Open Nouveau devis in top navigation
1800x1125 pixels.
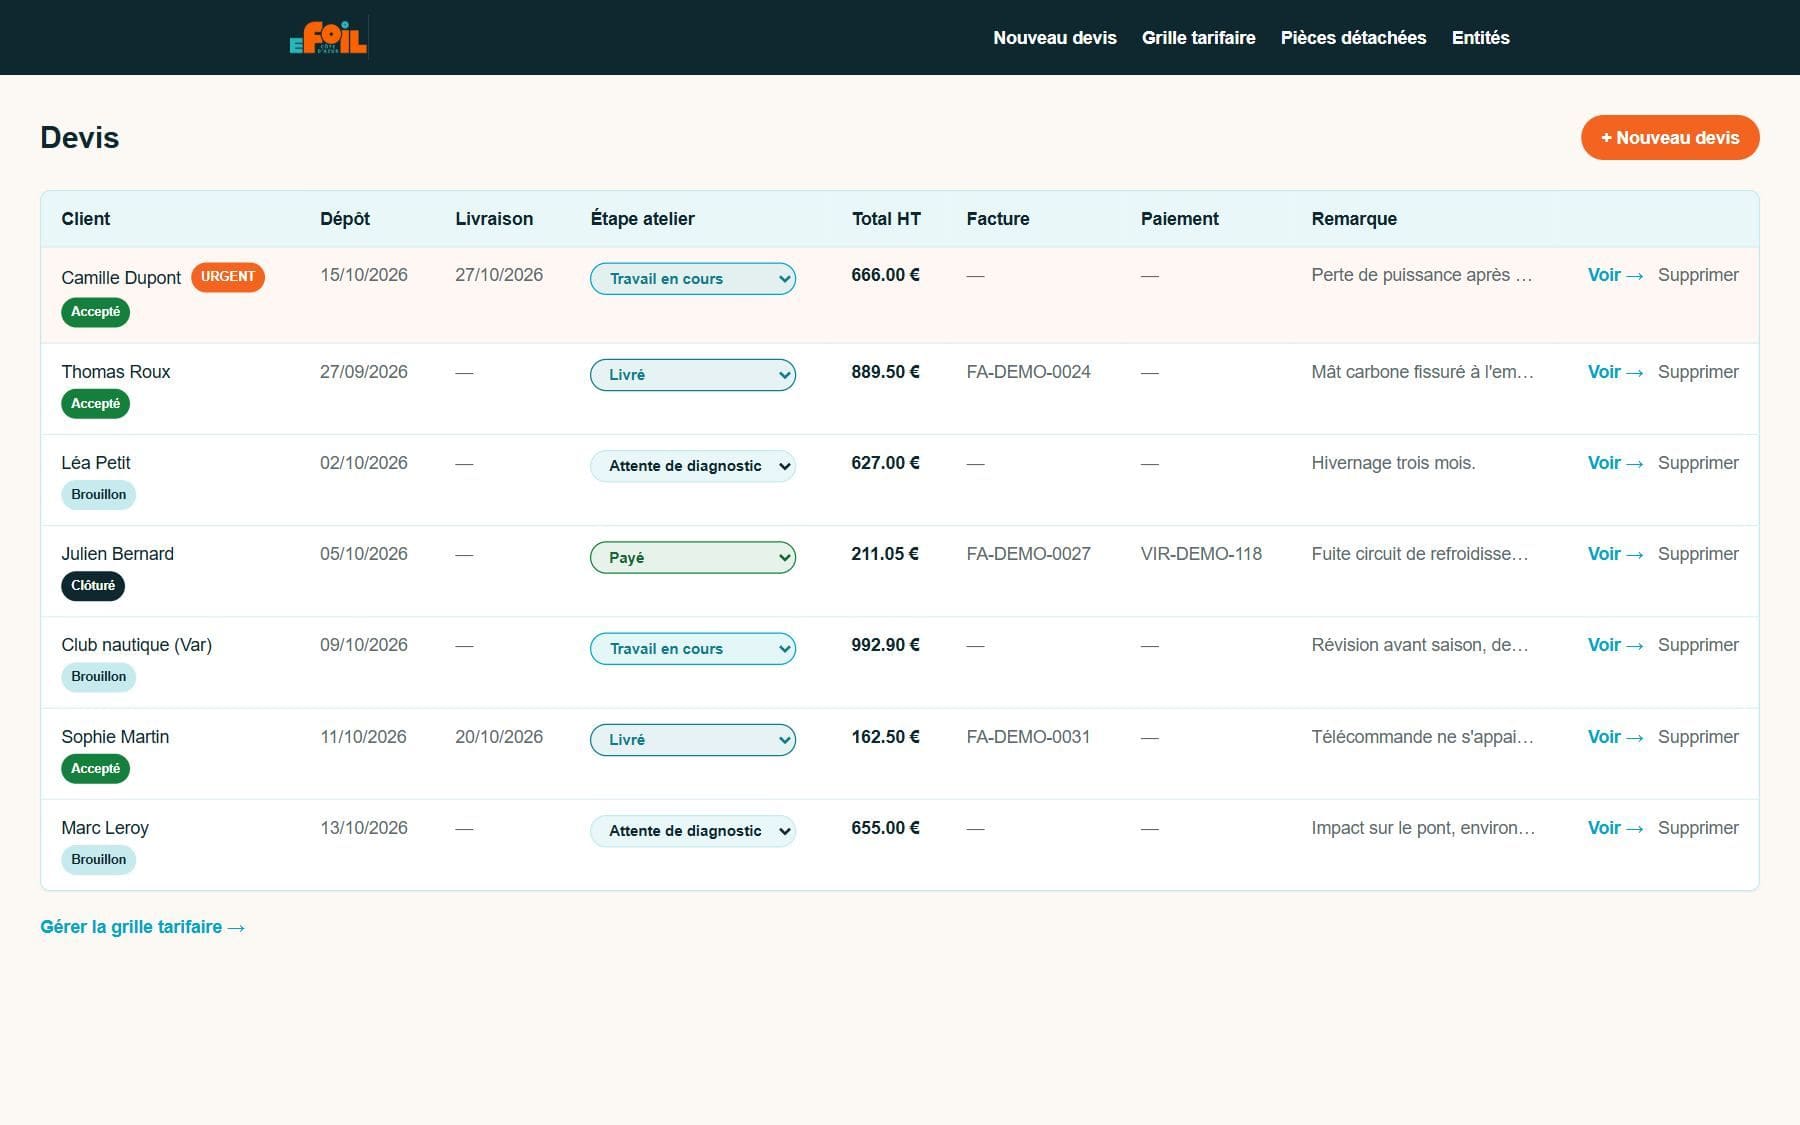1054,37
